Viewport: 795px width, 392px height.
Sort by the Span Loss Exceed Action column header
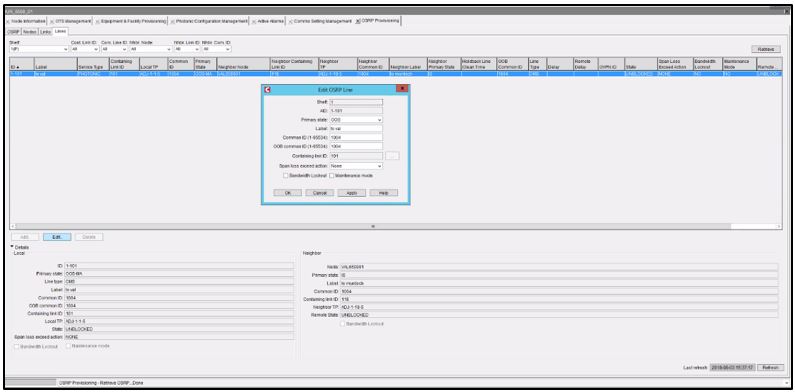point(674,64)
